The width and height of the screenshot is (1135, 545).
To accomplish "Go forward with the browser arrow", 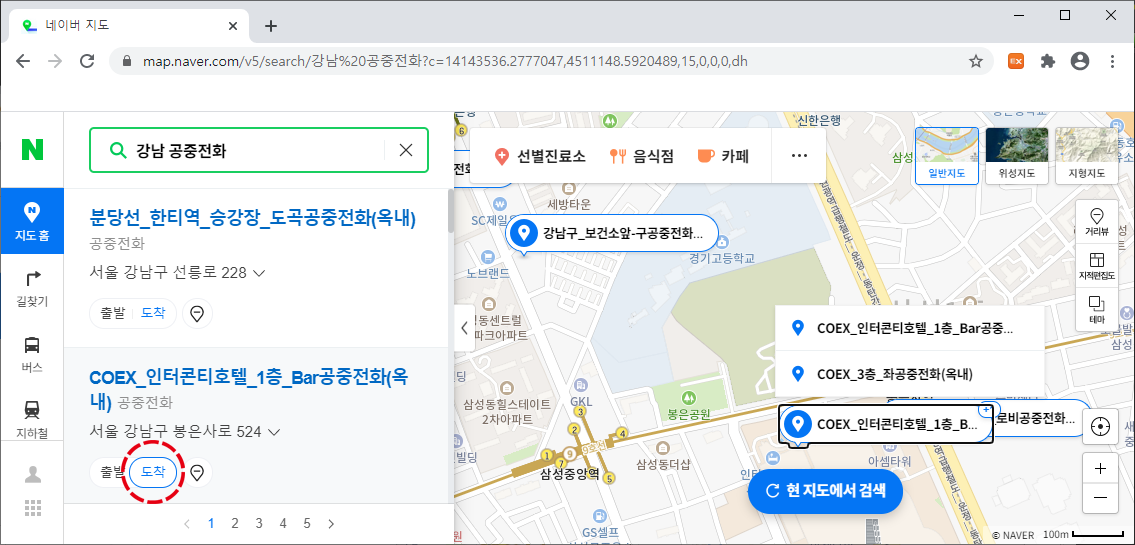I will coord(55,61).
